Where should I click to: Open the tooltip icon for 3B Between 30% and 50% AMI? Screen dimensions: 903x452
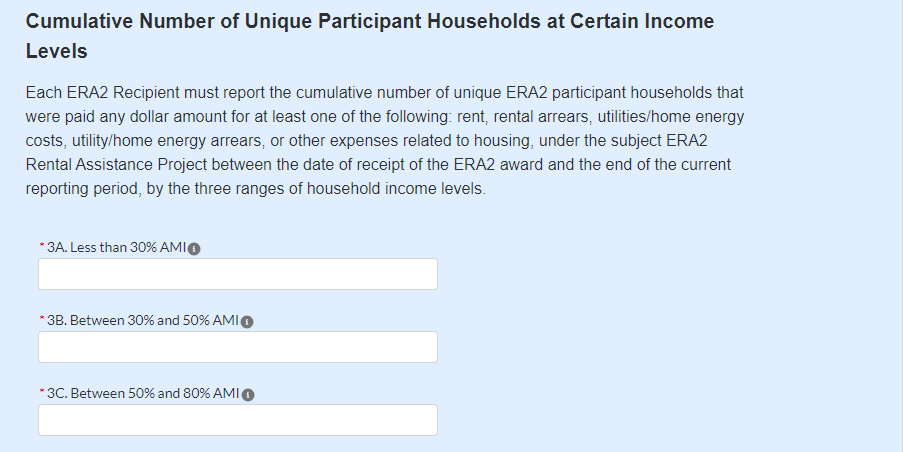pos(247,322)
